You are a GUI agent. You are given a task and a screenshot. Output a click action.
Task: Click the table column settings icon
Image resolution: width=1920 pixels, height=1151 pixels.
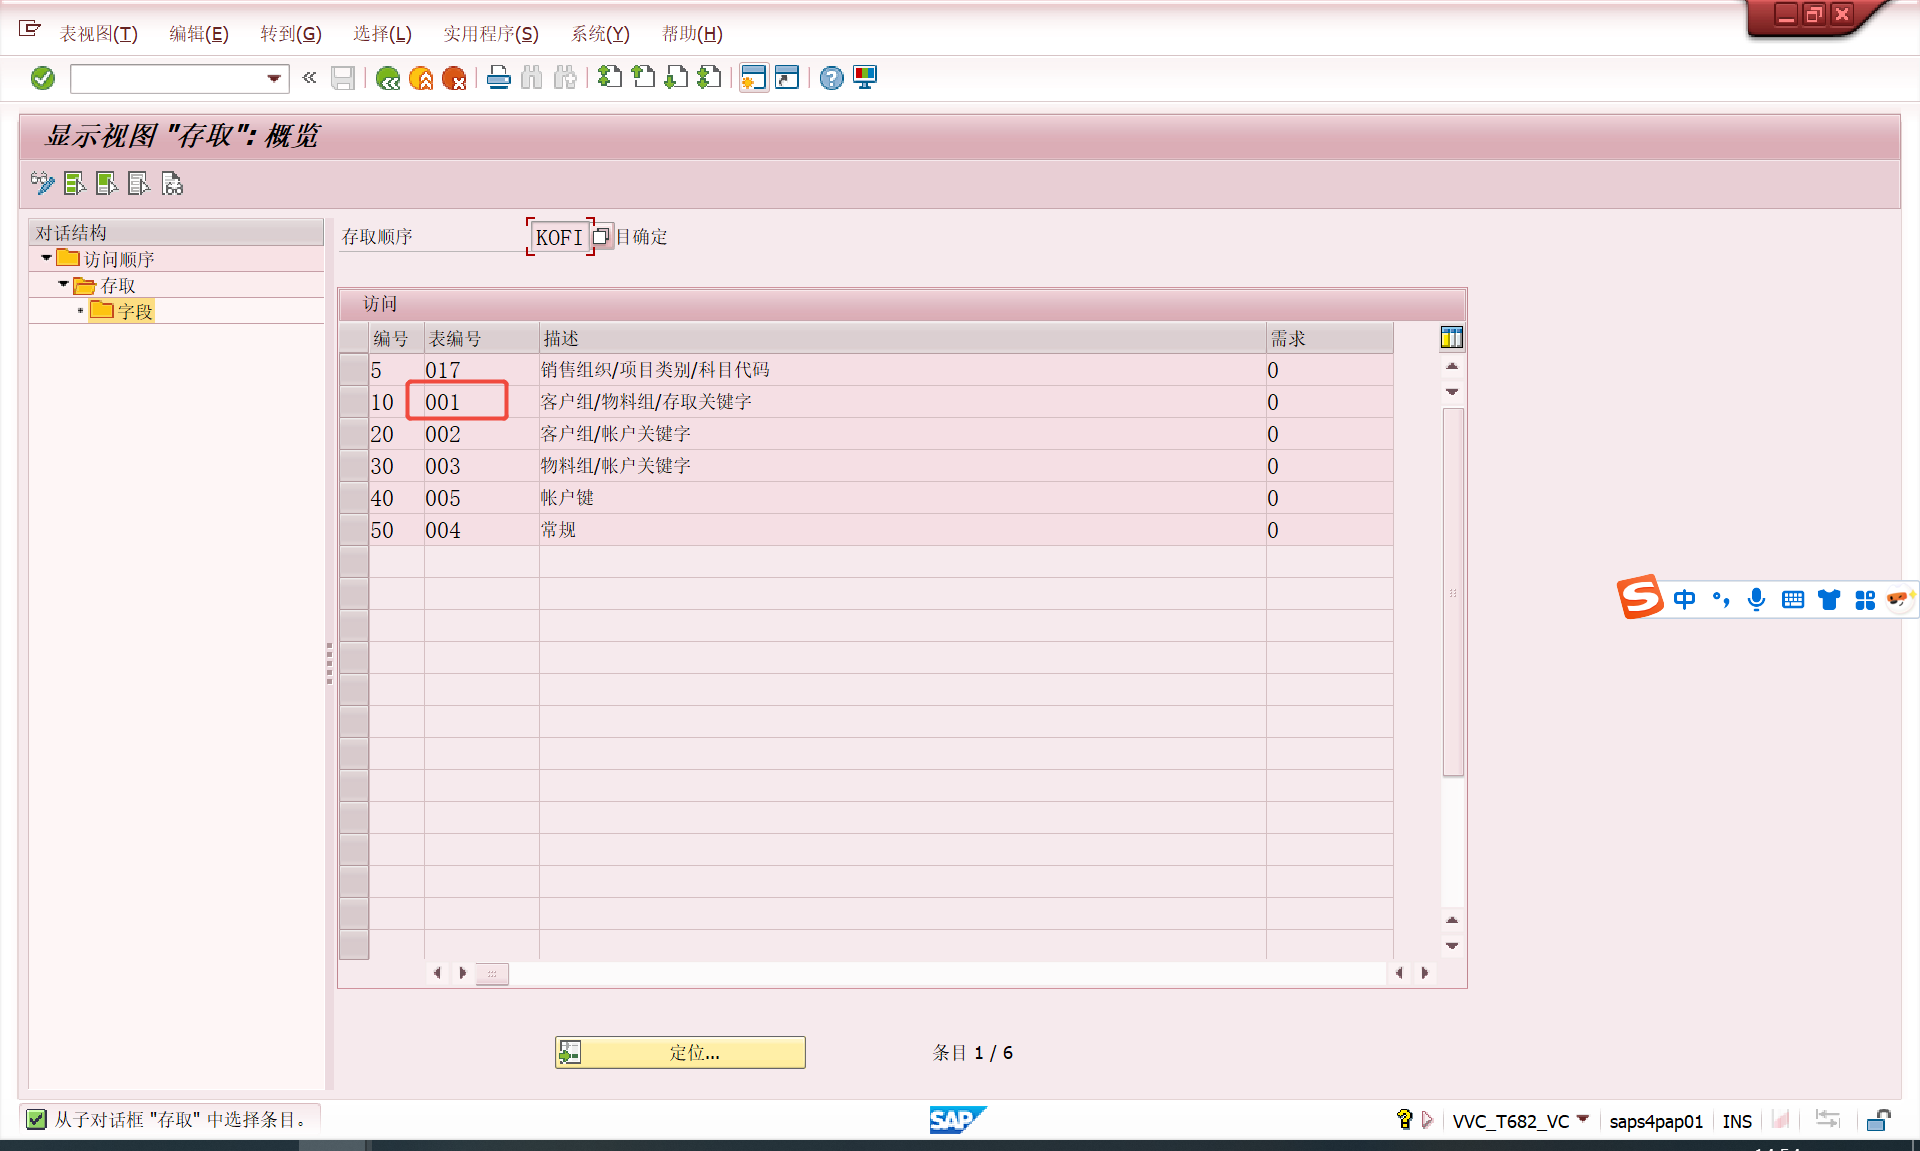pos(1451,338)
